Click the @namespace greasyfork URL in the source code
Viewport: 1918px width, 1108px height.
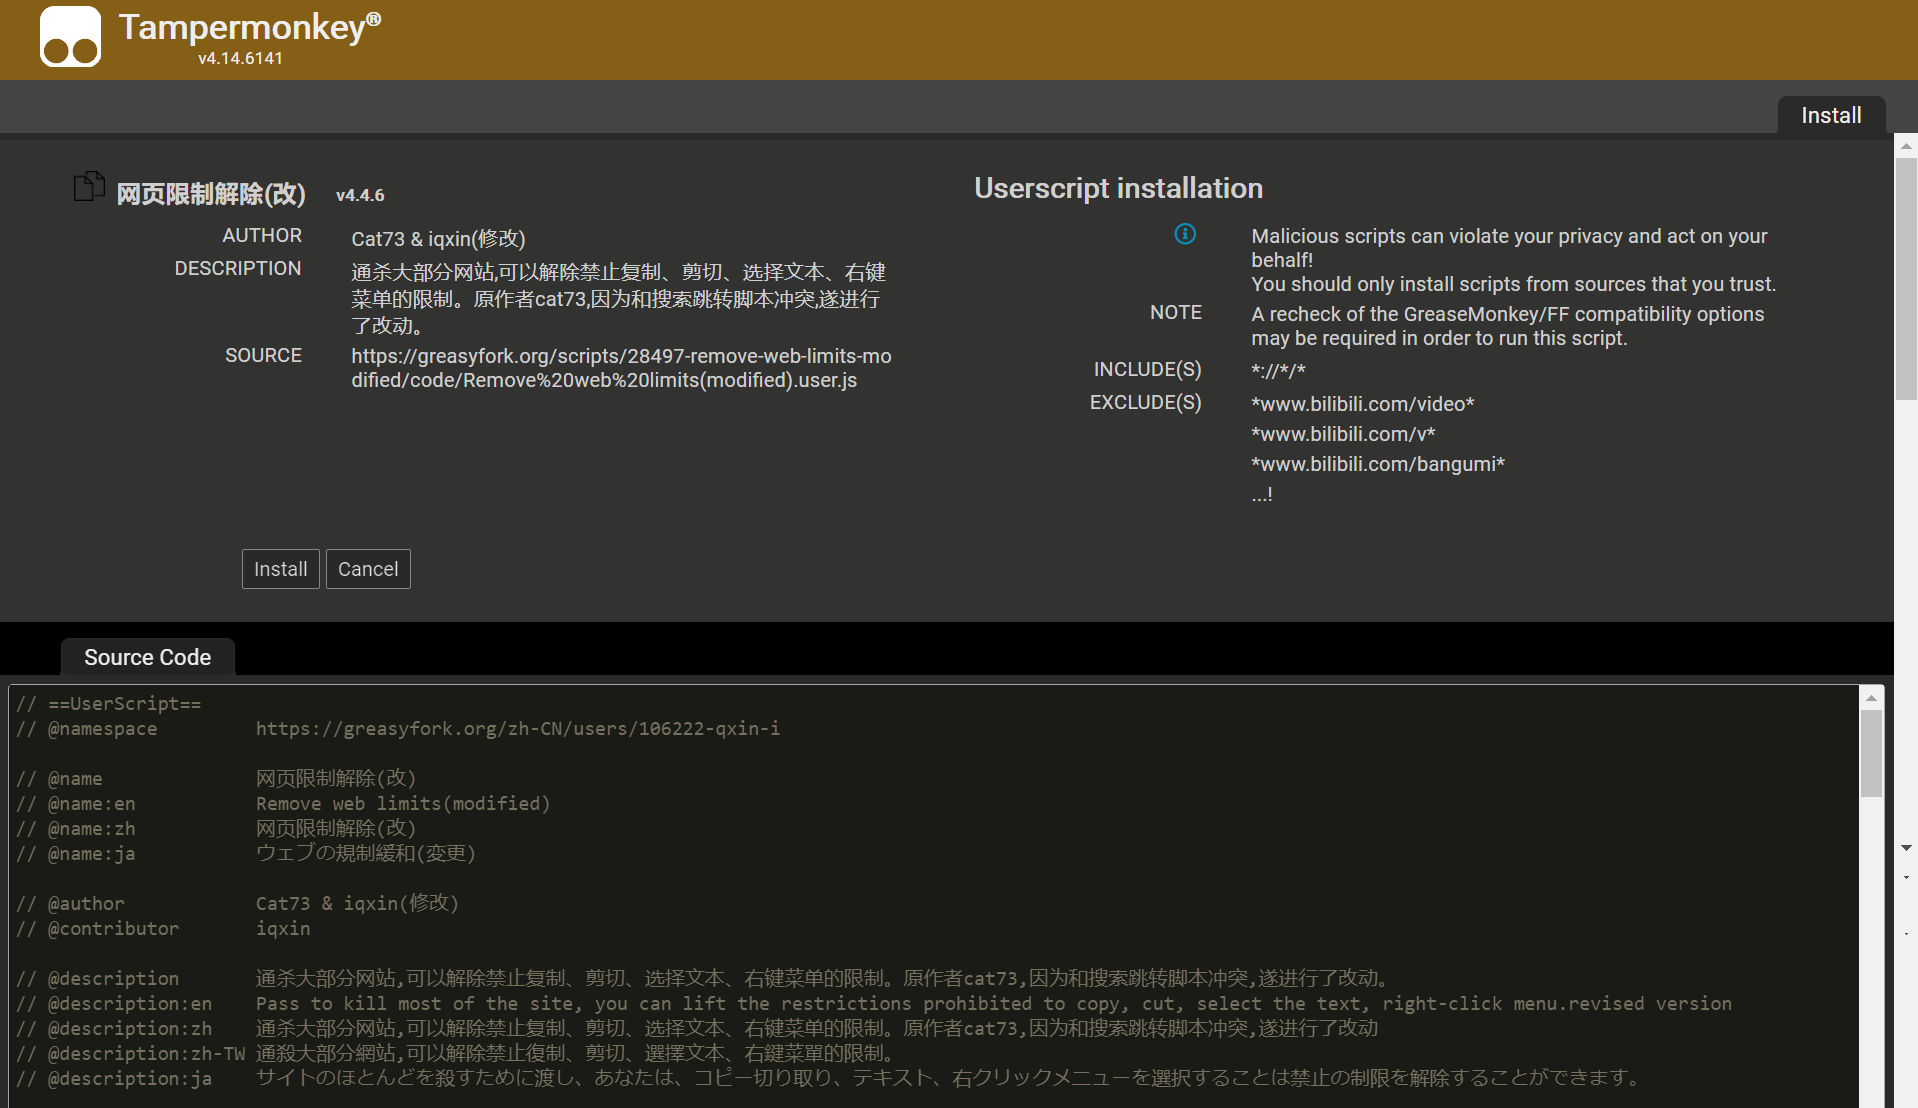(x=517, y=728)
